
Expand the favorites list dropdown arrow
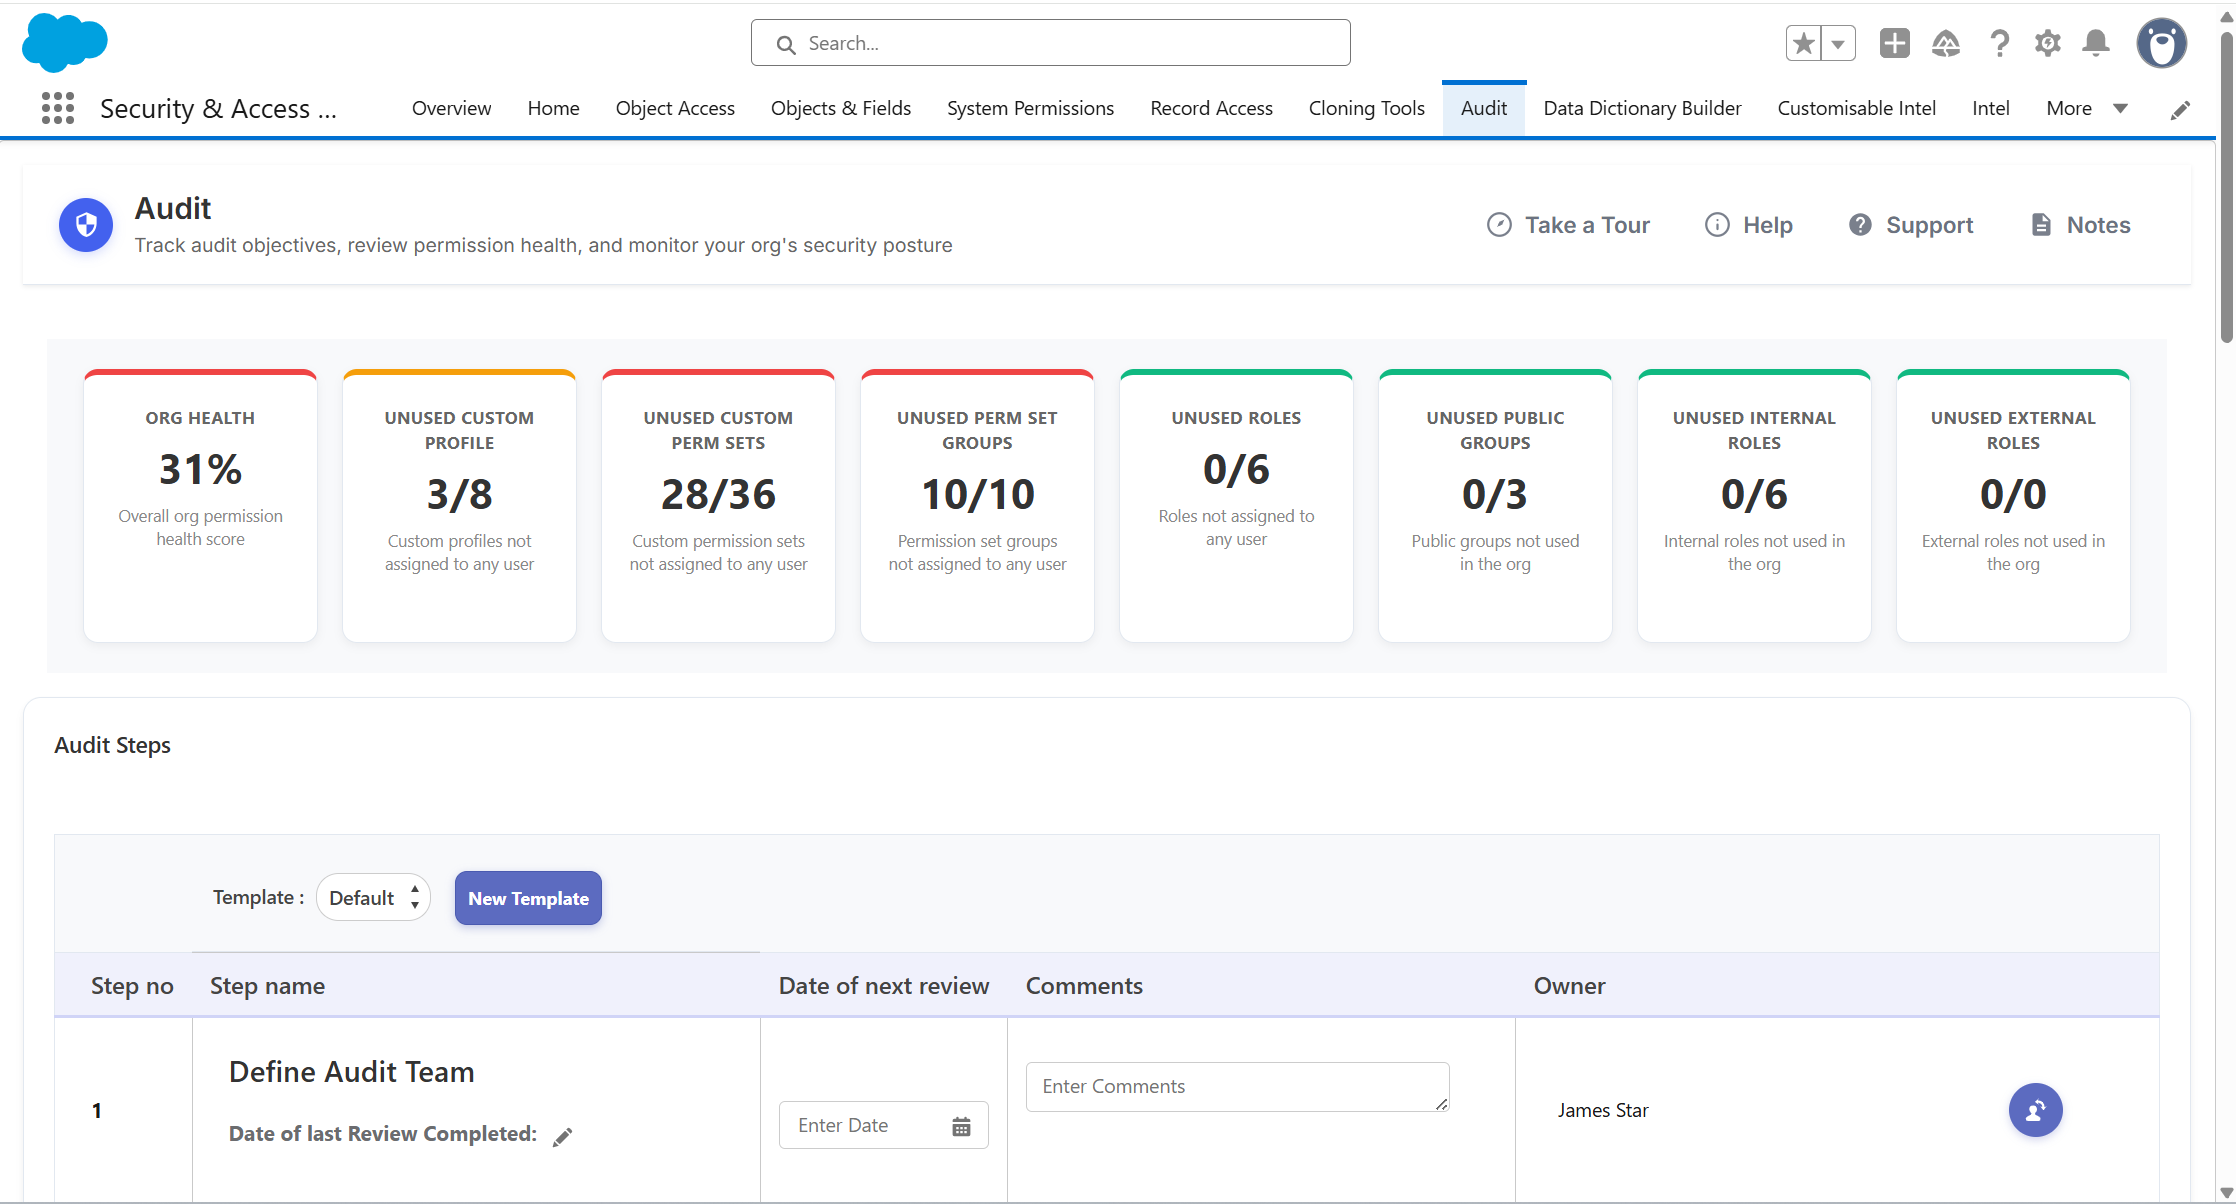pyautogui.click(x=1838, y=43)
